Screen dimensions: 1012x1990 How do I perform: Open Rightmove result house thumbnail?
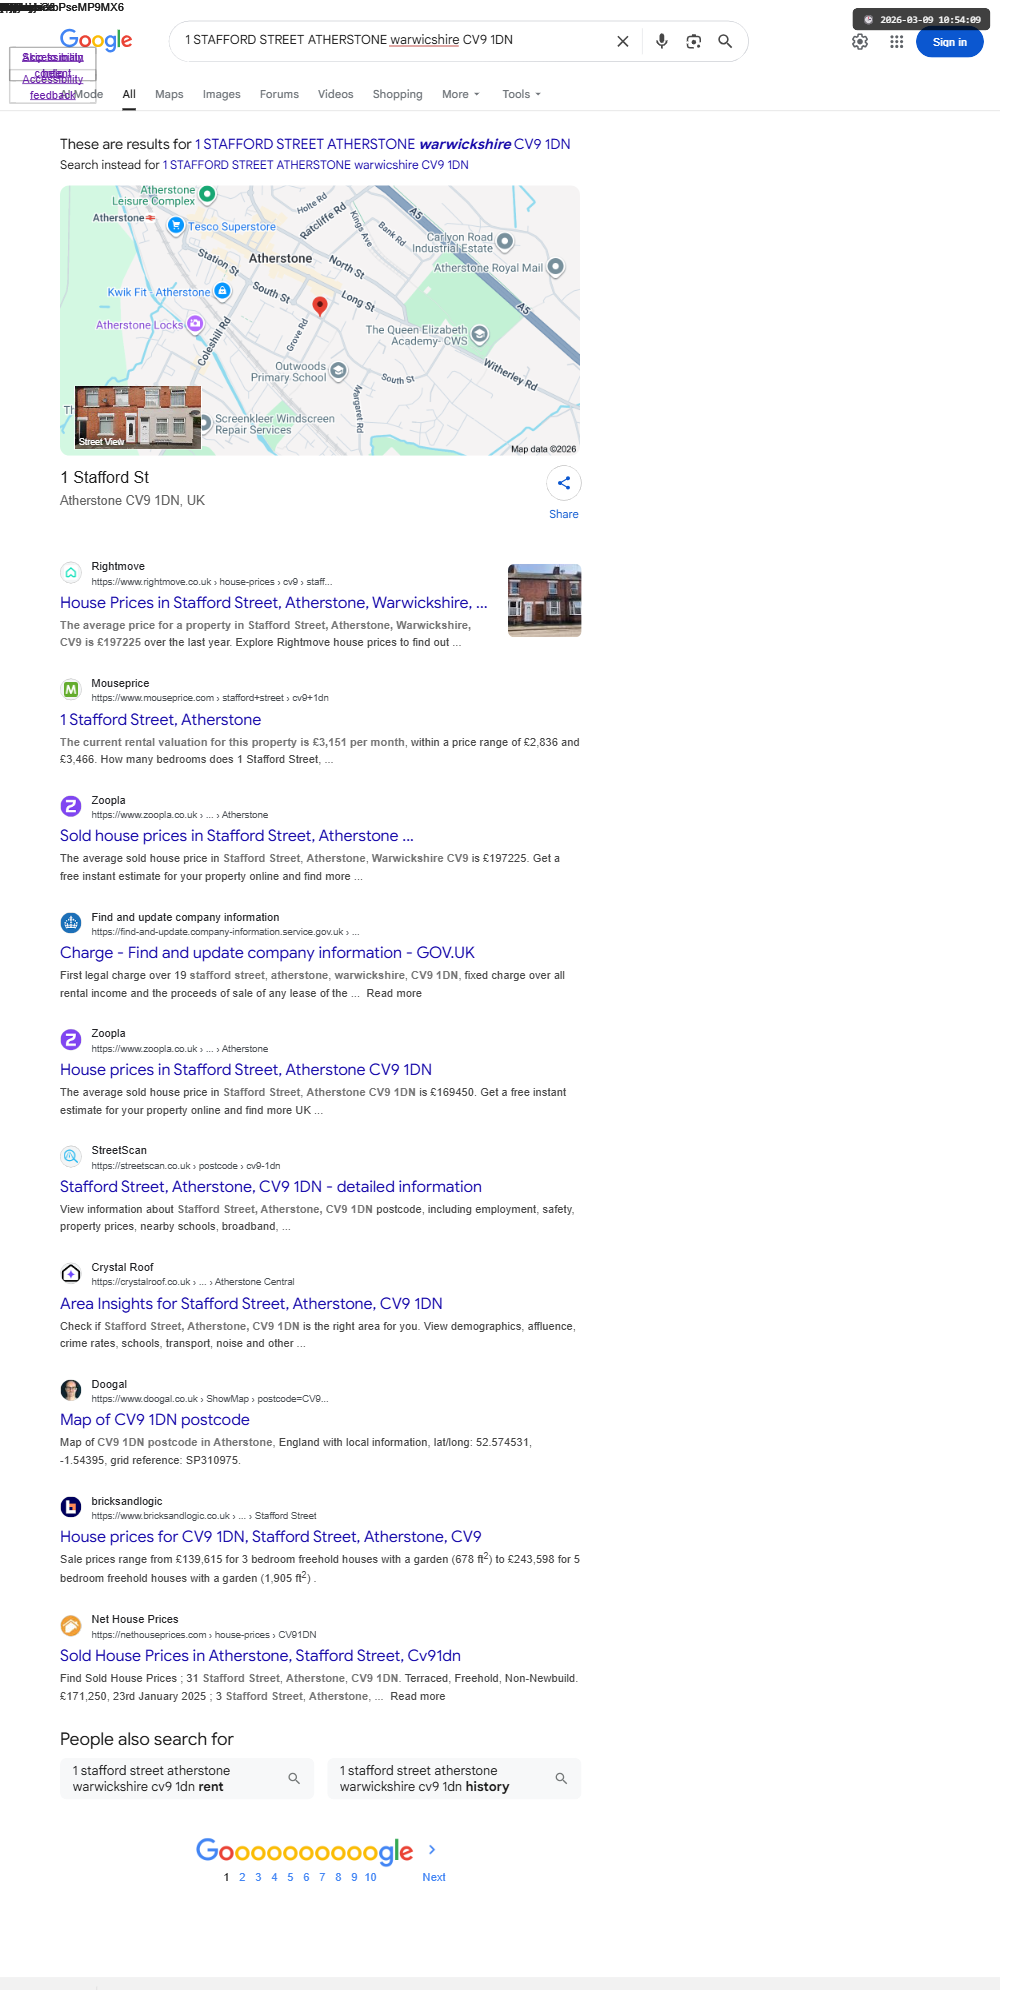(544, 600)
